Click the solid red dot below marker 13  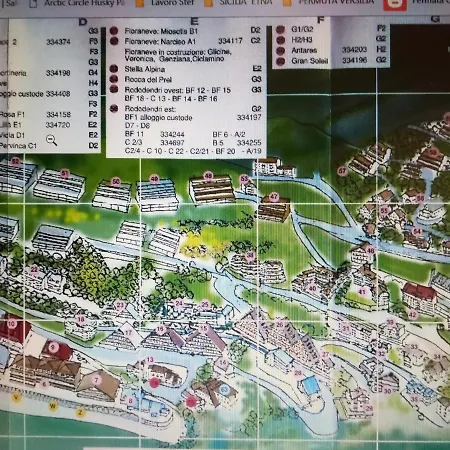[x=154, y=383]
